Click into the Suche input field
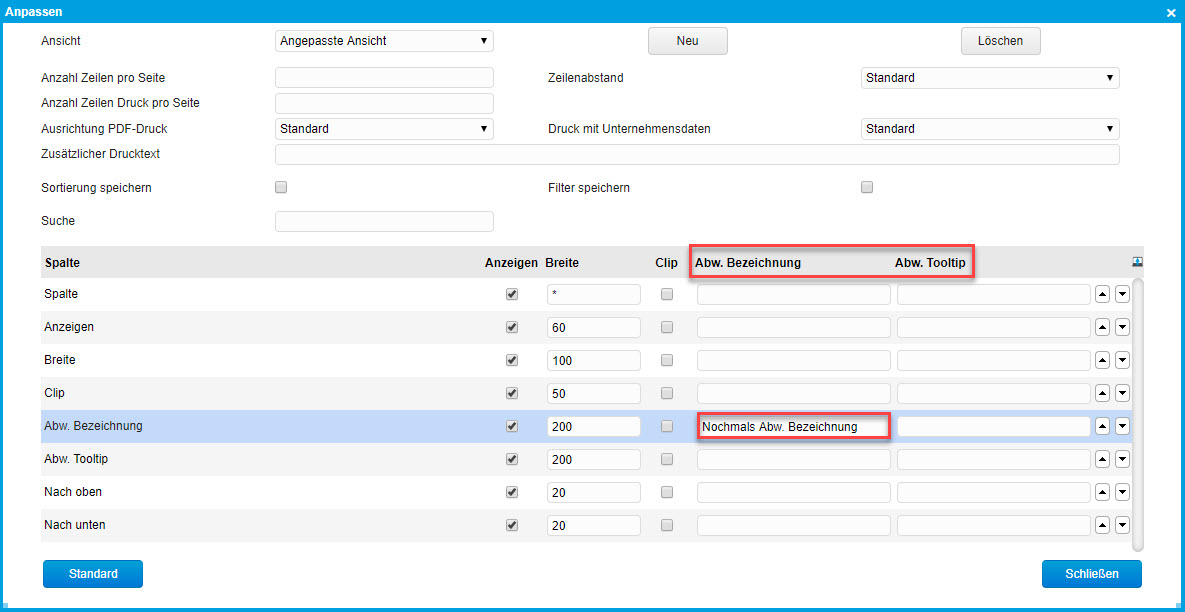 384,221
